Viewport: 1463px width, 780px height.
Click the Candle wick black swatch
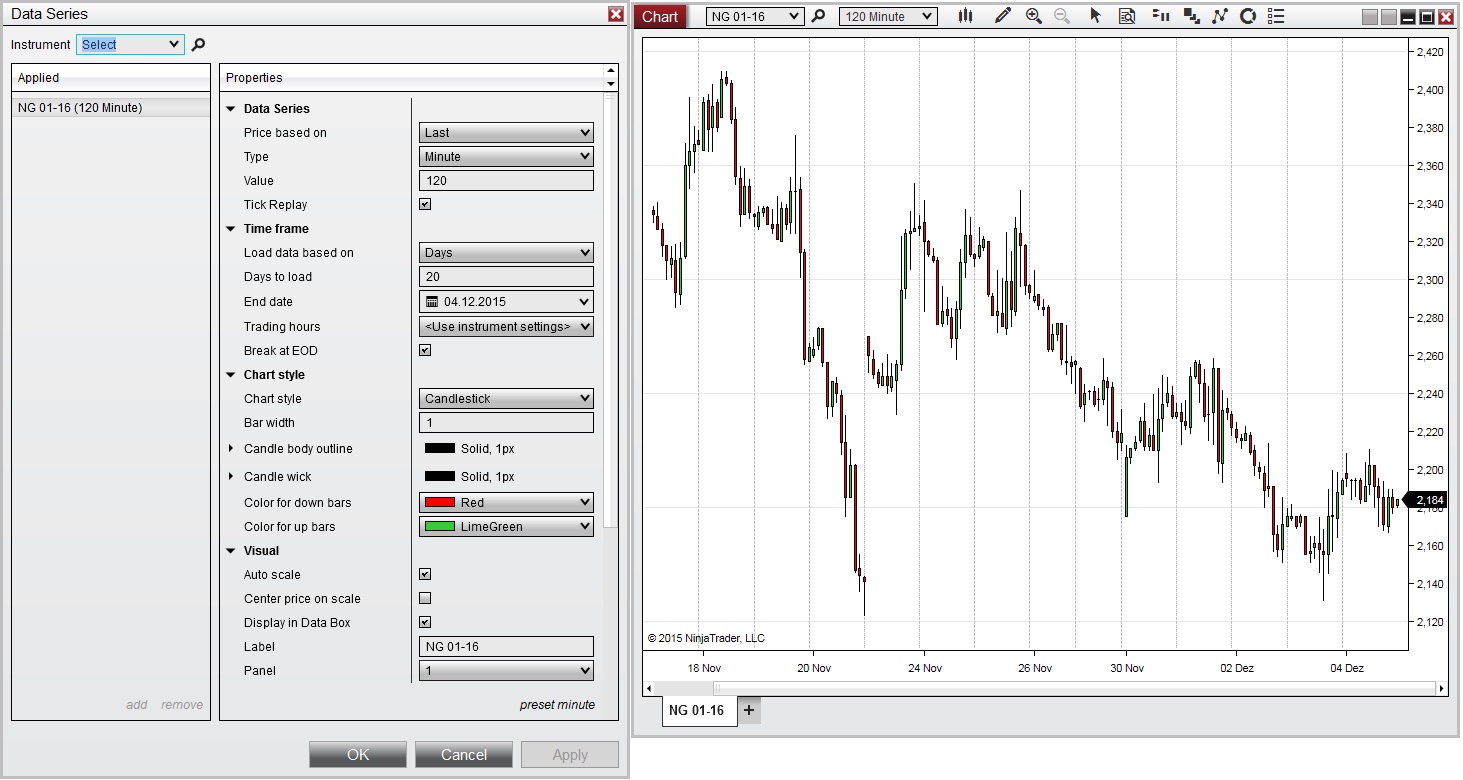point(440,477)
